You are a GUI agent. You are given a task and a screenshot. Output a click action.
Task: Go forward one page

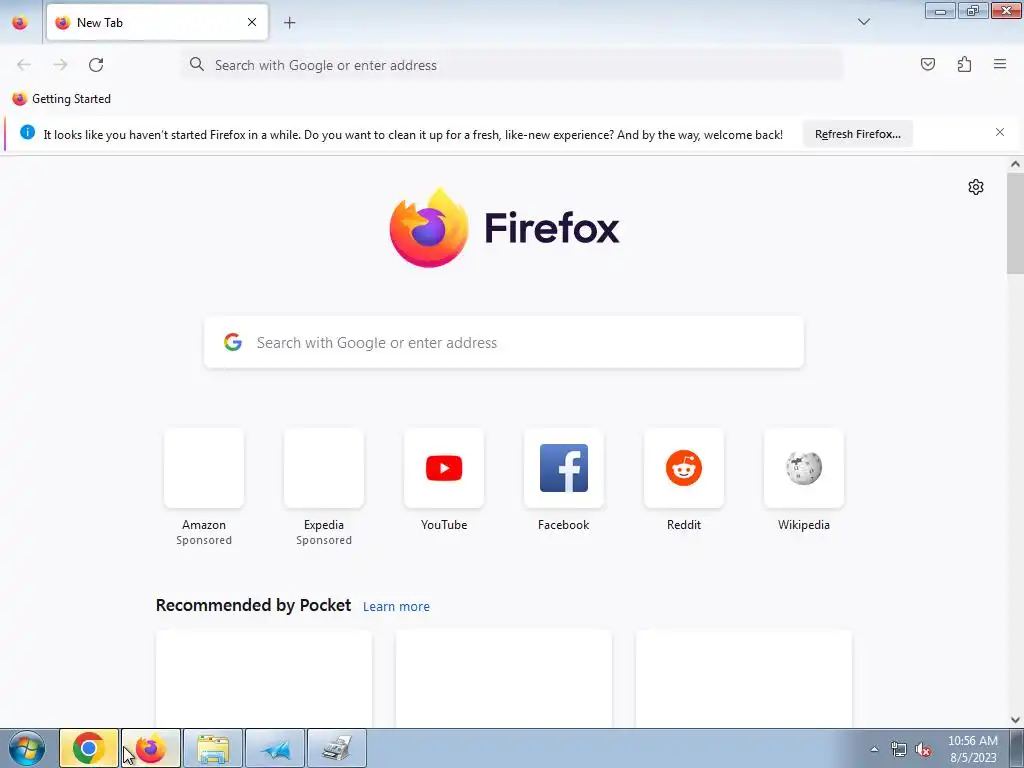pos(60,65)
